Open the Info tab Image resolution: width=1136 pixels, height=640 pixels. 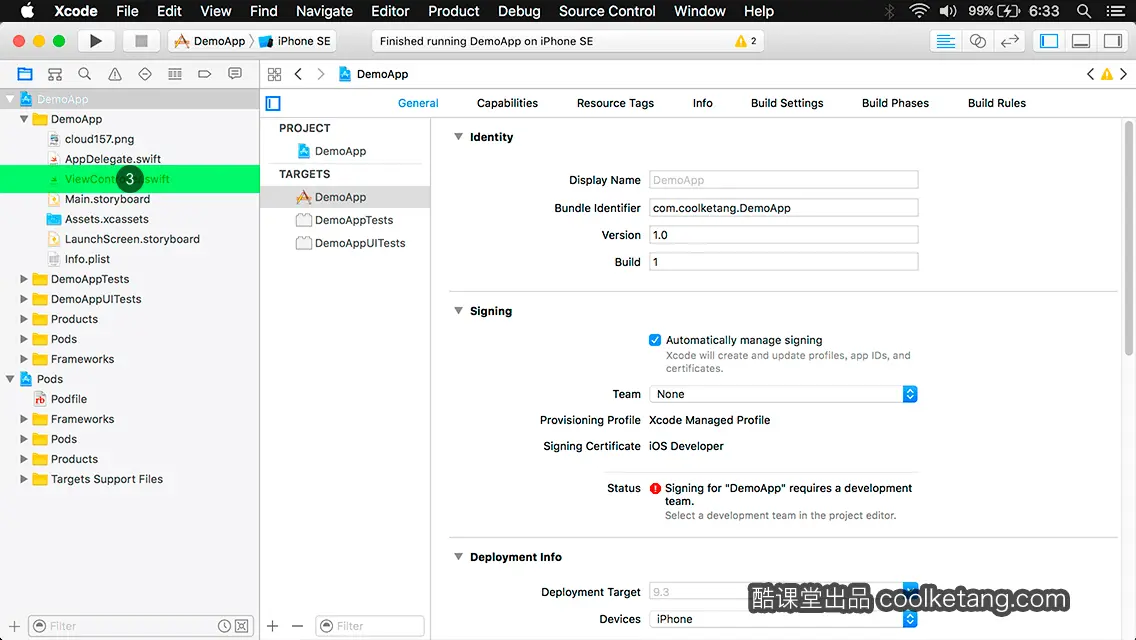point(702,103)
